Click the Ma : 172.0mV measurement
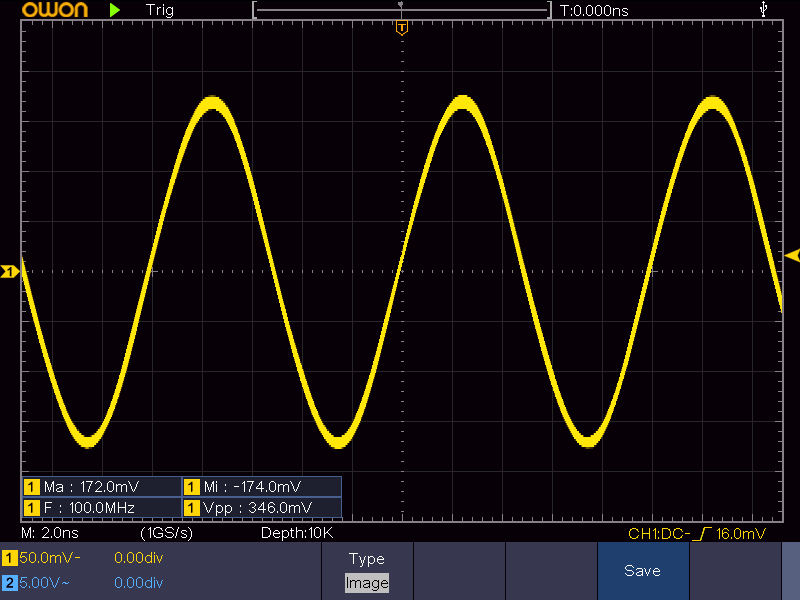 (102, 487)
